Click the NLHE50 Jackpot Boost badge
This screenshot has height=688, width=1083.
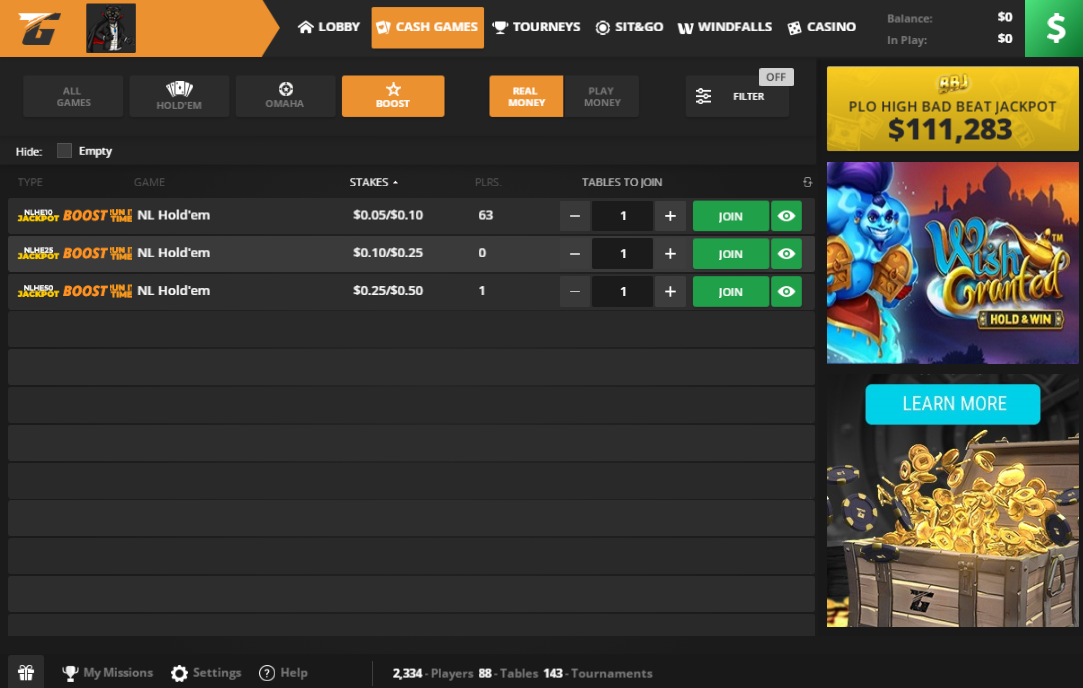74,291
